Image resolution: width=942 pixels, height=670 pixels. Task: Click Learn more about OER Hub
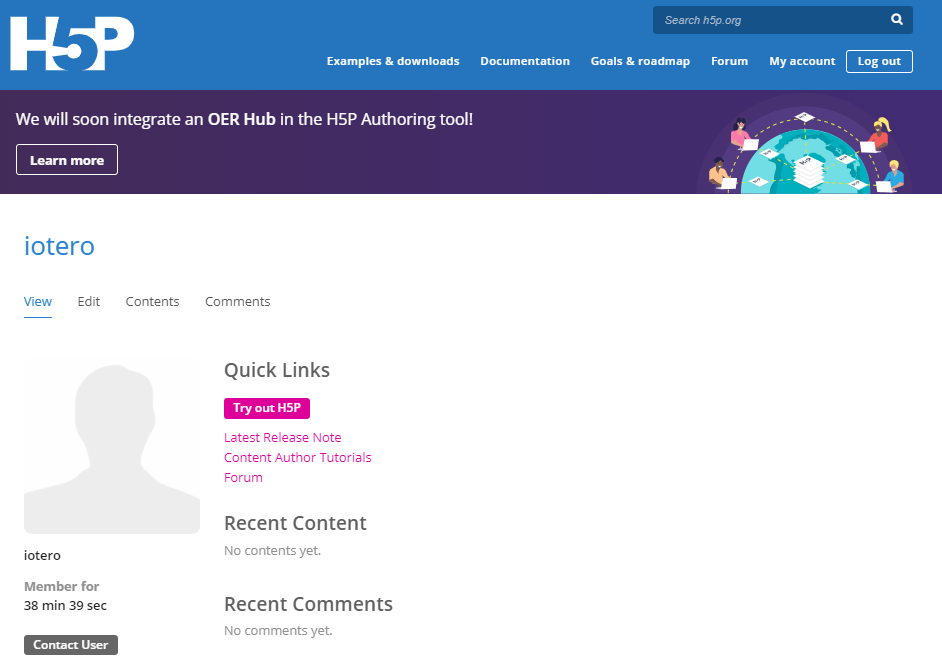(67, 160)
